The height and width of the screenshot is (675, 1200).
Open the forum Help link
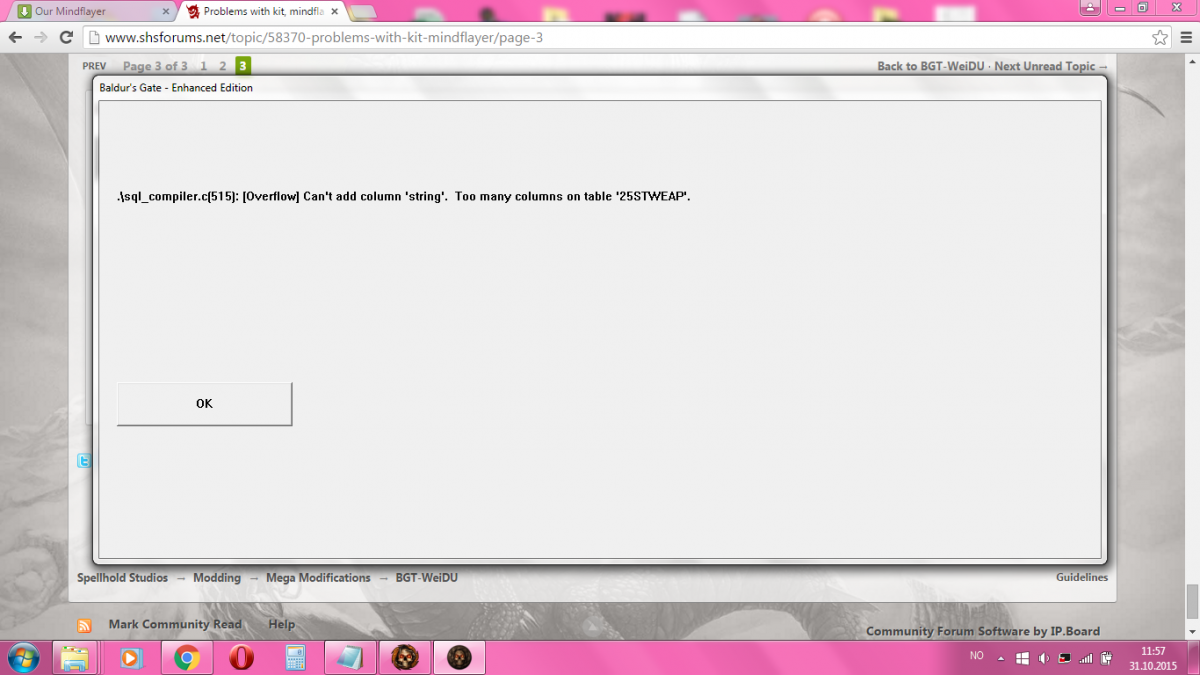click(281, 624)
